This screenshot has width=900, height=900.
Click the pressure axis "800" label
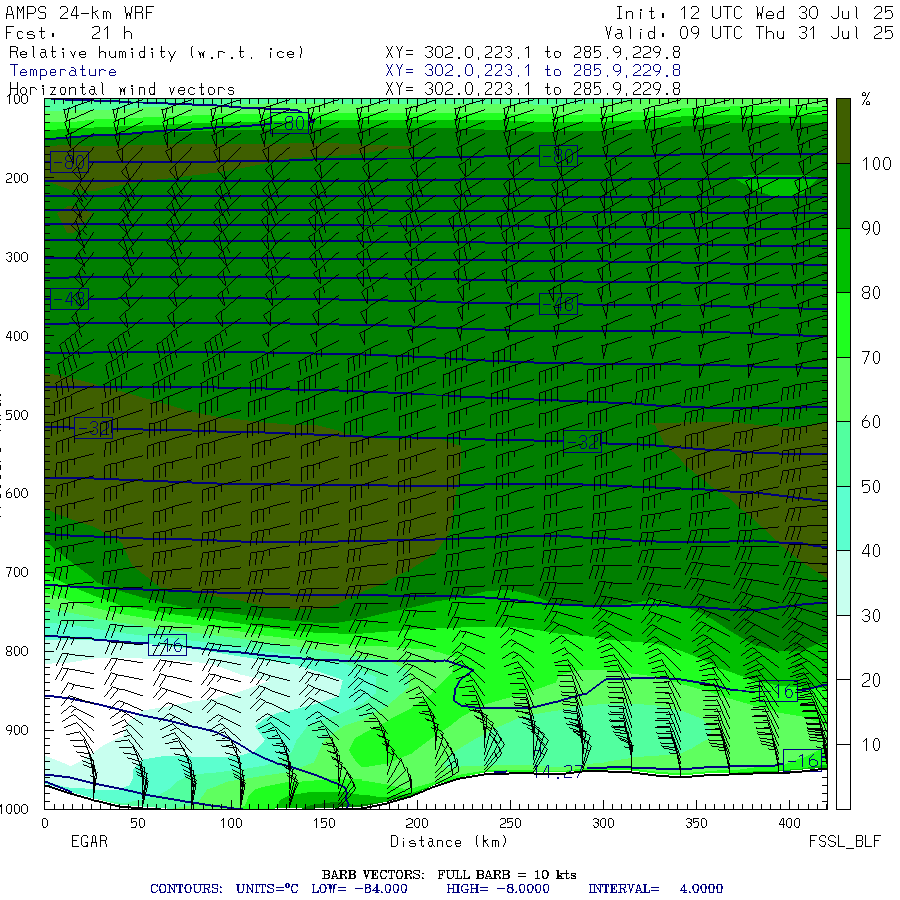[x=17, y=651]
